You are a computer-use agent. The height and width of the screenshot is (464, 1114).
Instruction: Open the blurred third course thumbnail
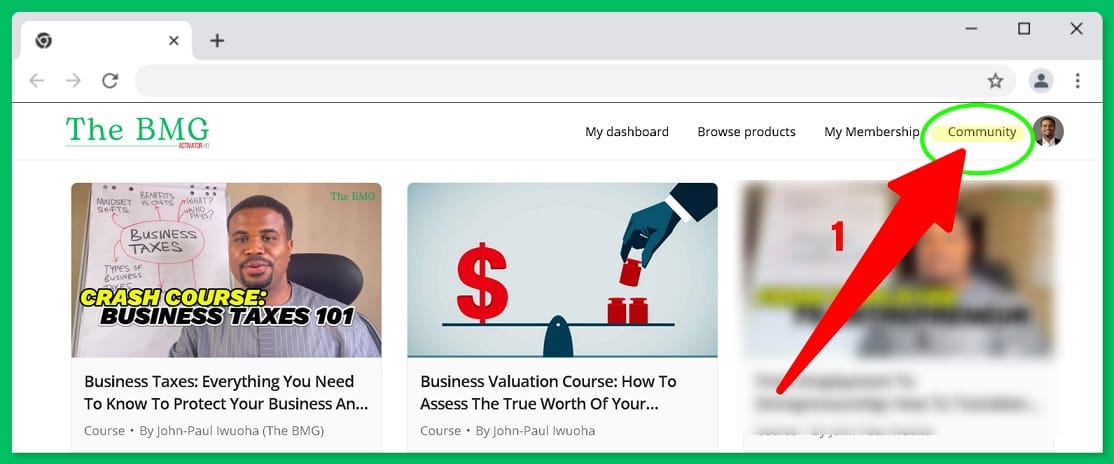(x=898, y=270)
